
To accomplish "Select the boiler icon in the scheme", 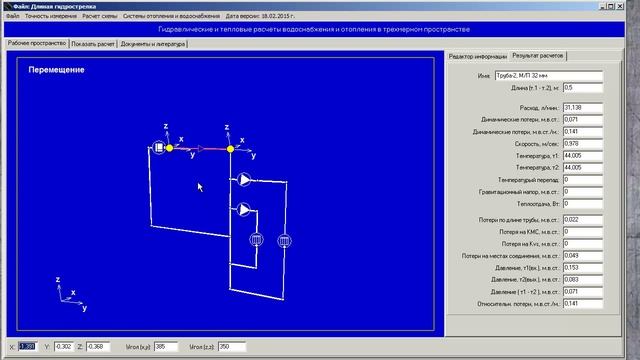I will pyautogui.click(x=159, y=147).
